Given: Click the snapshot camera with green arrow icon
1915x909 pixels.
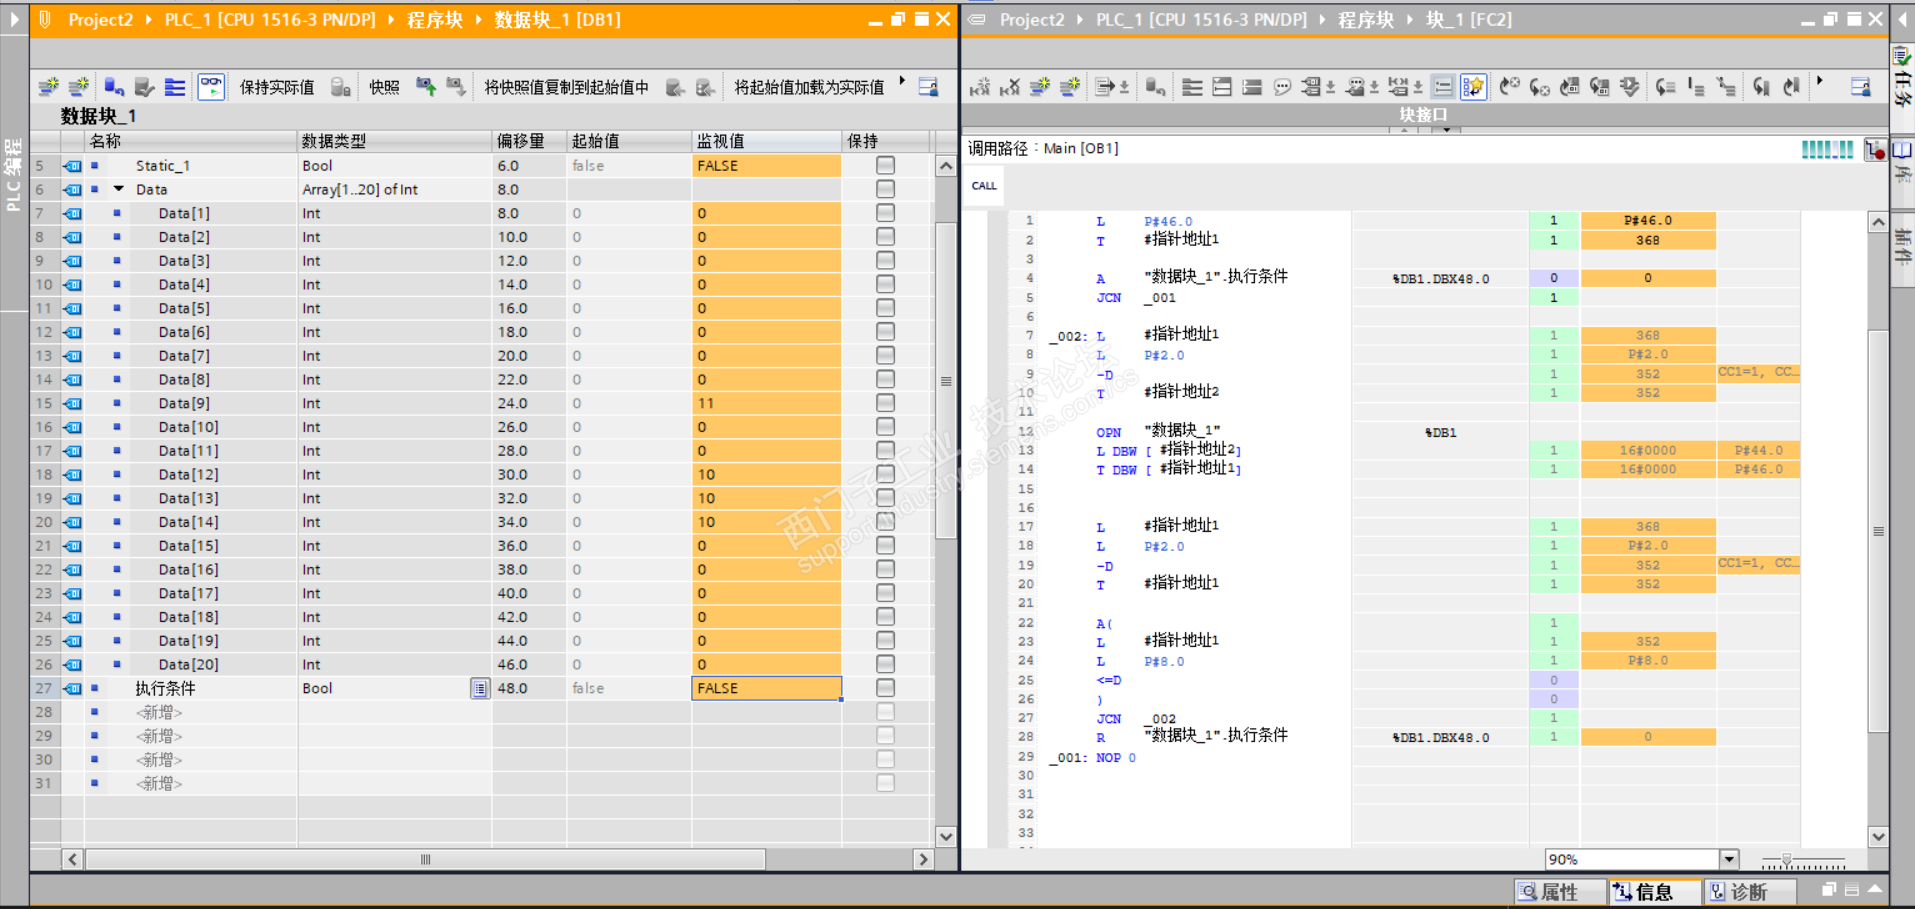Looking at the screenshot, I should pyautogui.click(x=426, y=87).
